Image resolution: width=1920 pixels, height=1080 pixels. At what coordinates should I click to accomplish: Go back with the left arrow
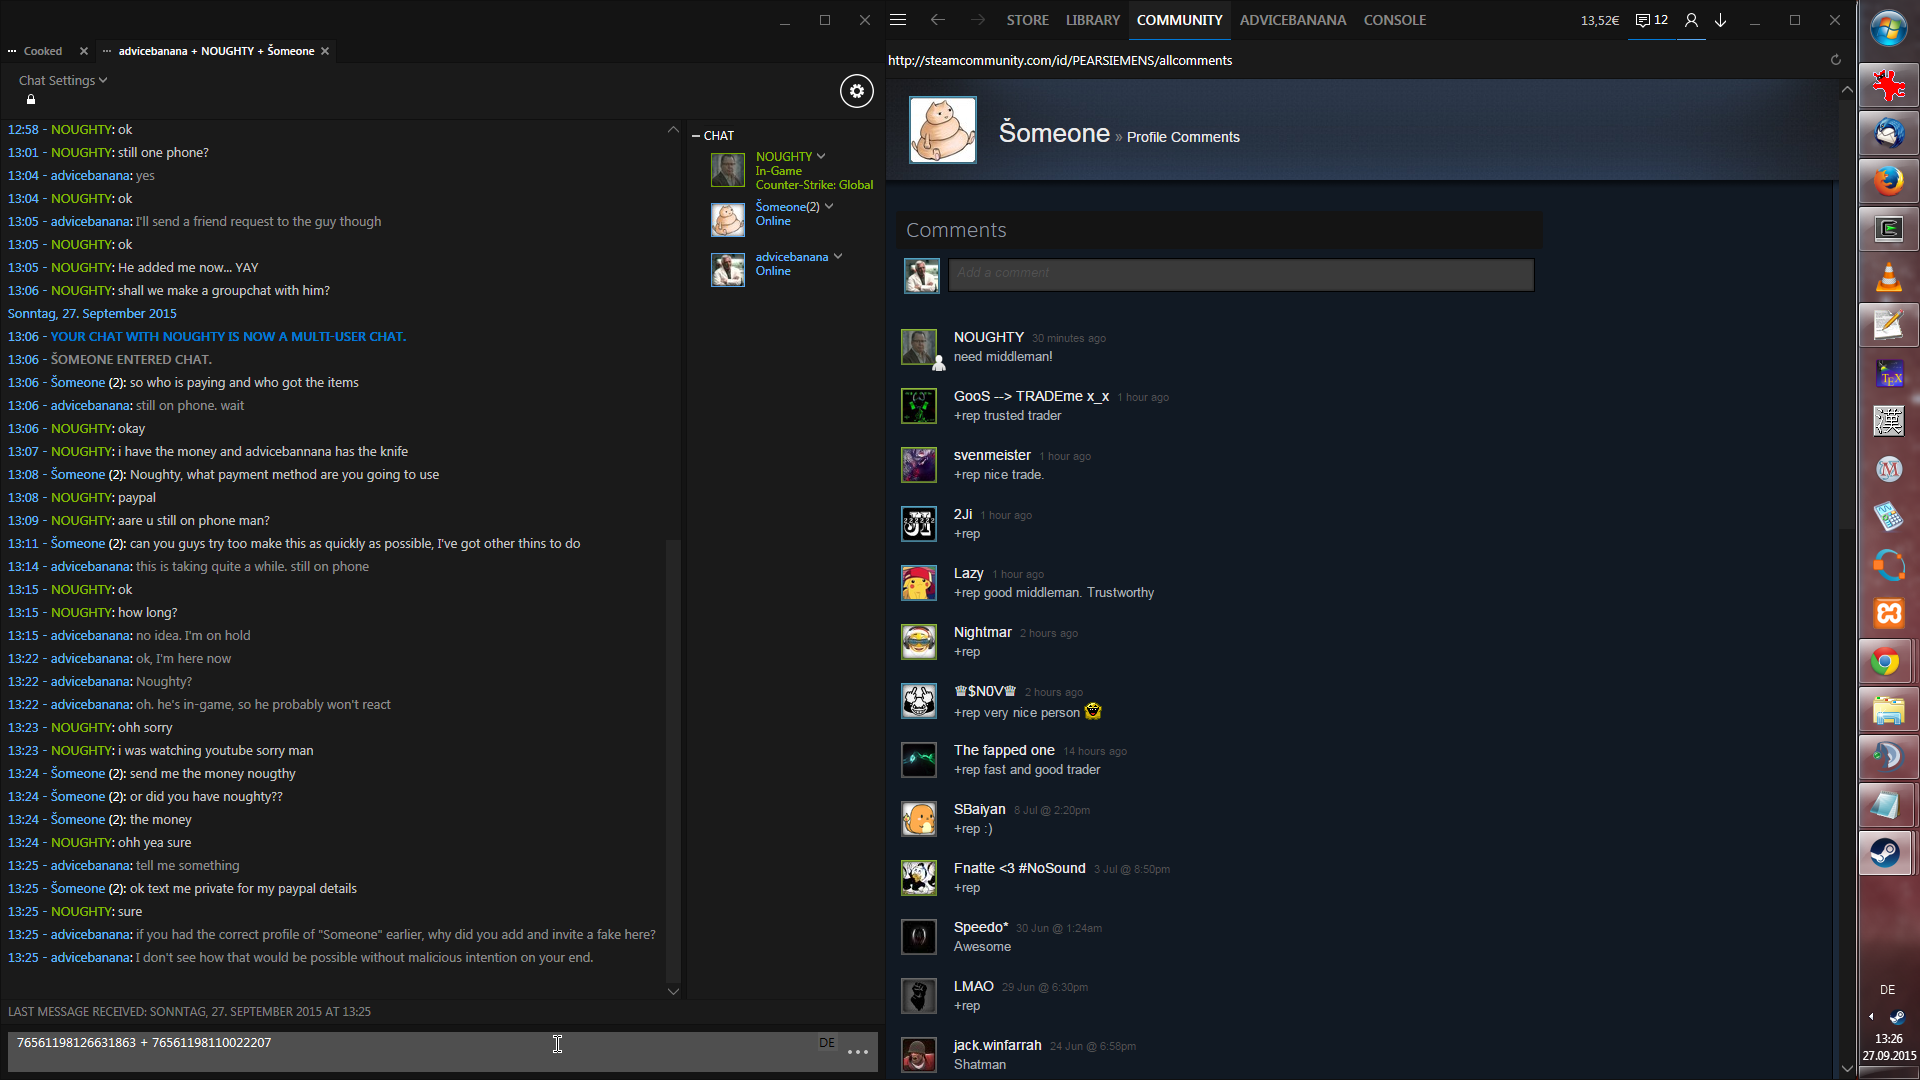click(937, 20)
